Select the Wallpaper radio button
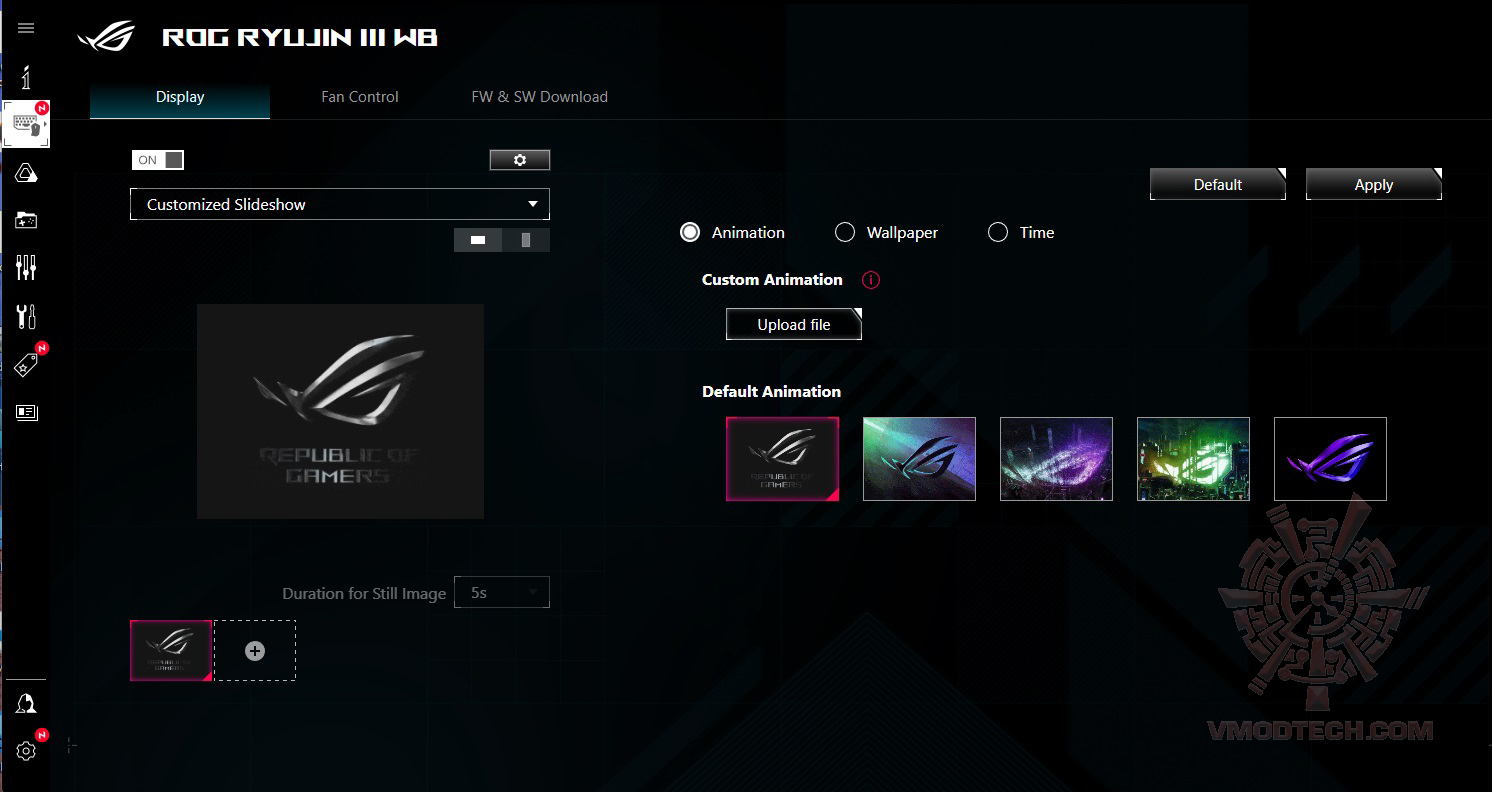 tap(845, 232)
